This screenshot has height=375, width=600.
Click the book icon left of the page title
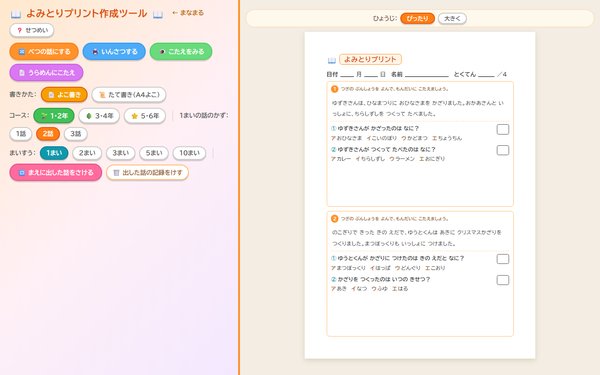[16, 15]
